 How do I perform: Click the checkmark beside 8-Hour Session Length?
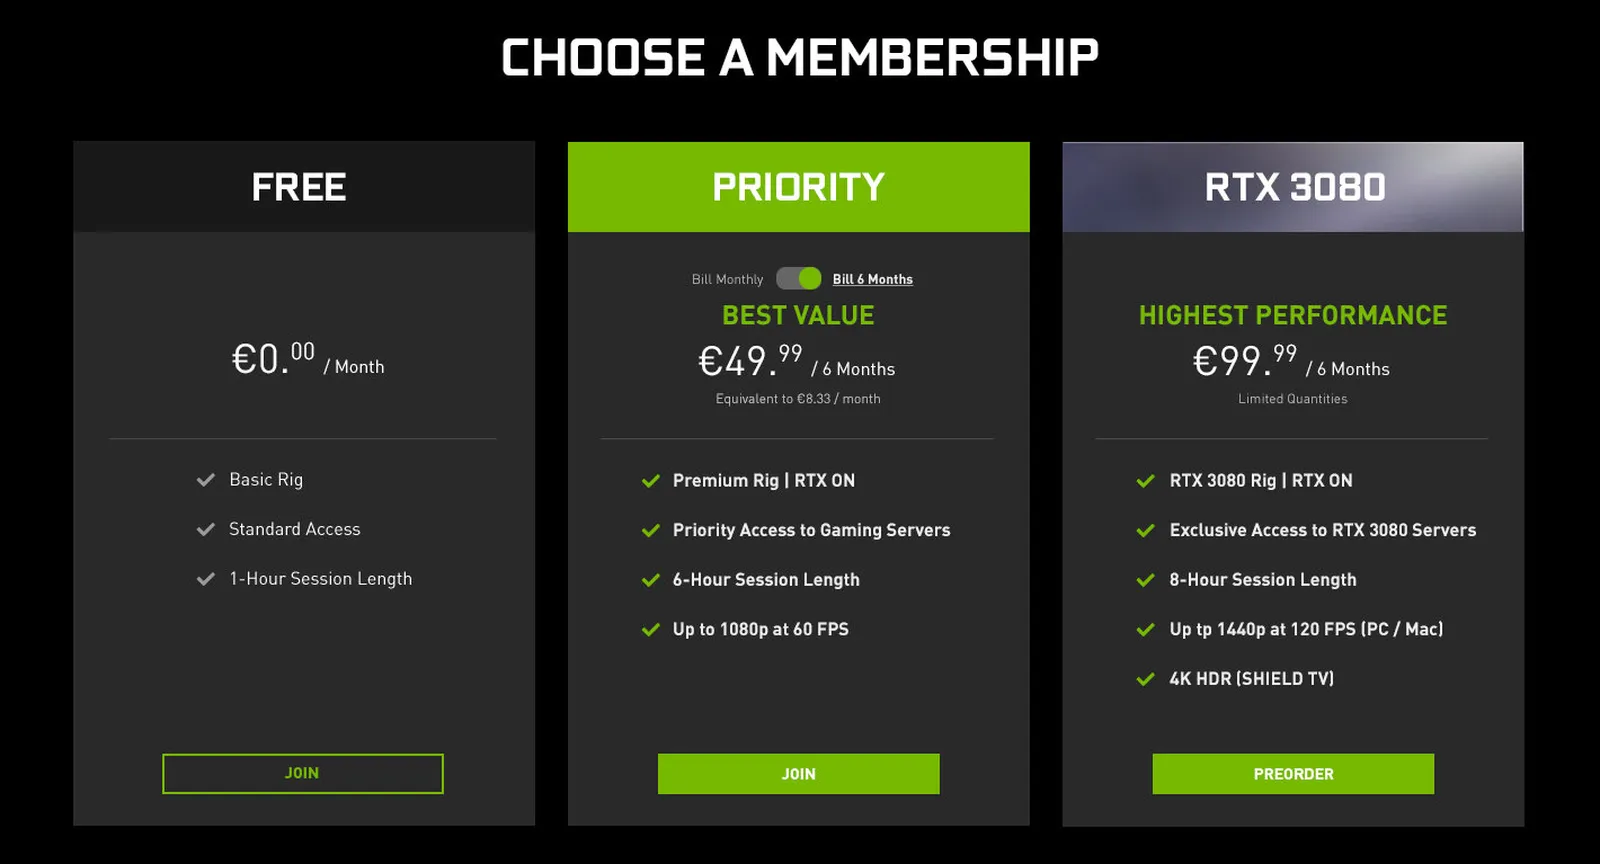point(1146,580)
